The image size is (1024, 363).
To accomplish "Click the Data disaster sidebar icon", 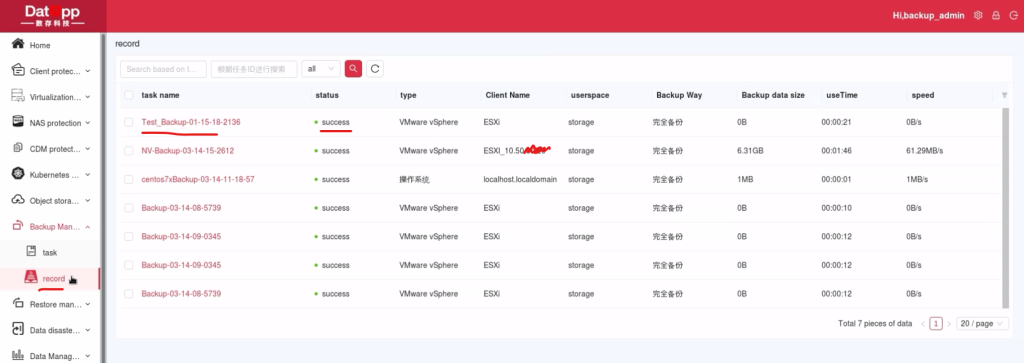I will coord(18,330).
